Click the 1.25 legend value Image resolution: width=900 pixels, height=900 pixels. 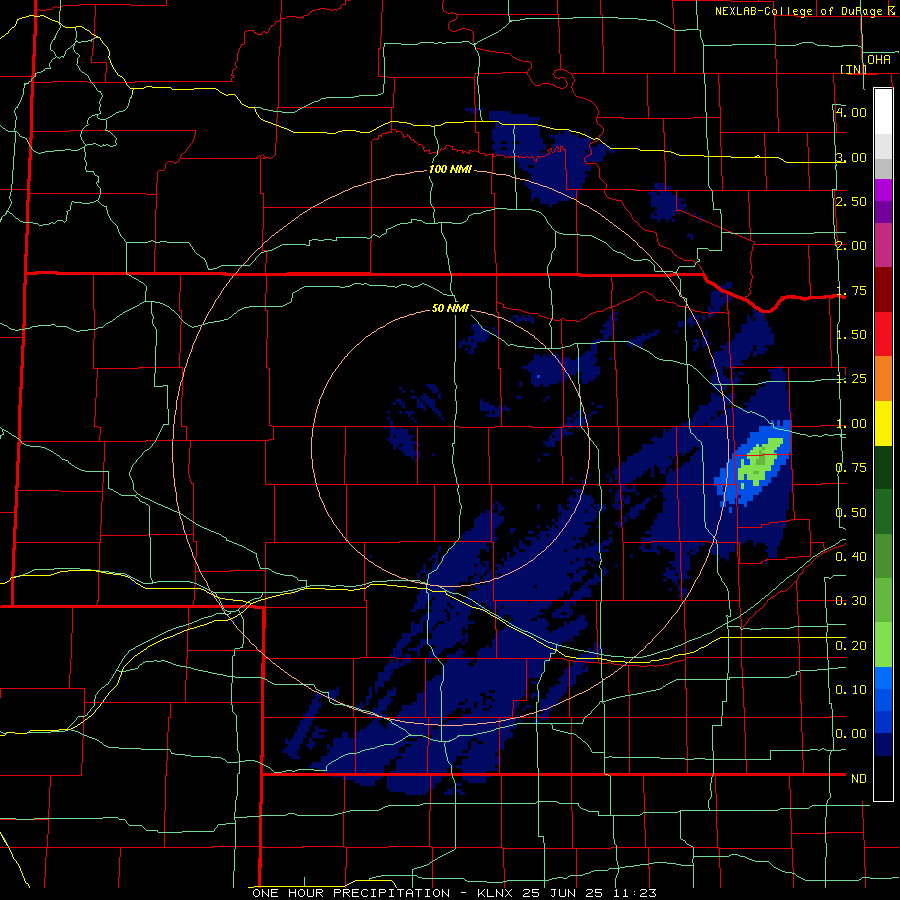(851, 379)
